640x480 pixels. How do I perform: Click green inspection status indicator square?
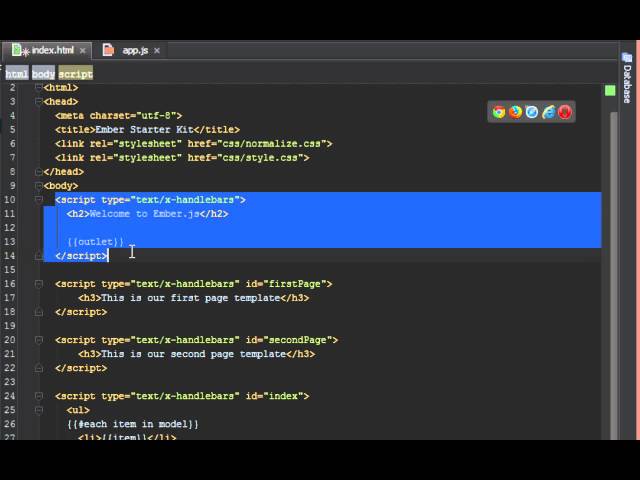[x=610, y=90]
